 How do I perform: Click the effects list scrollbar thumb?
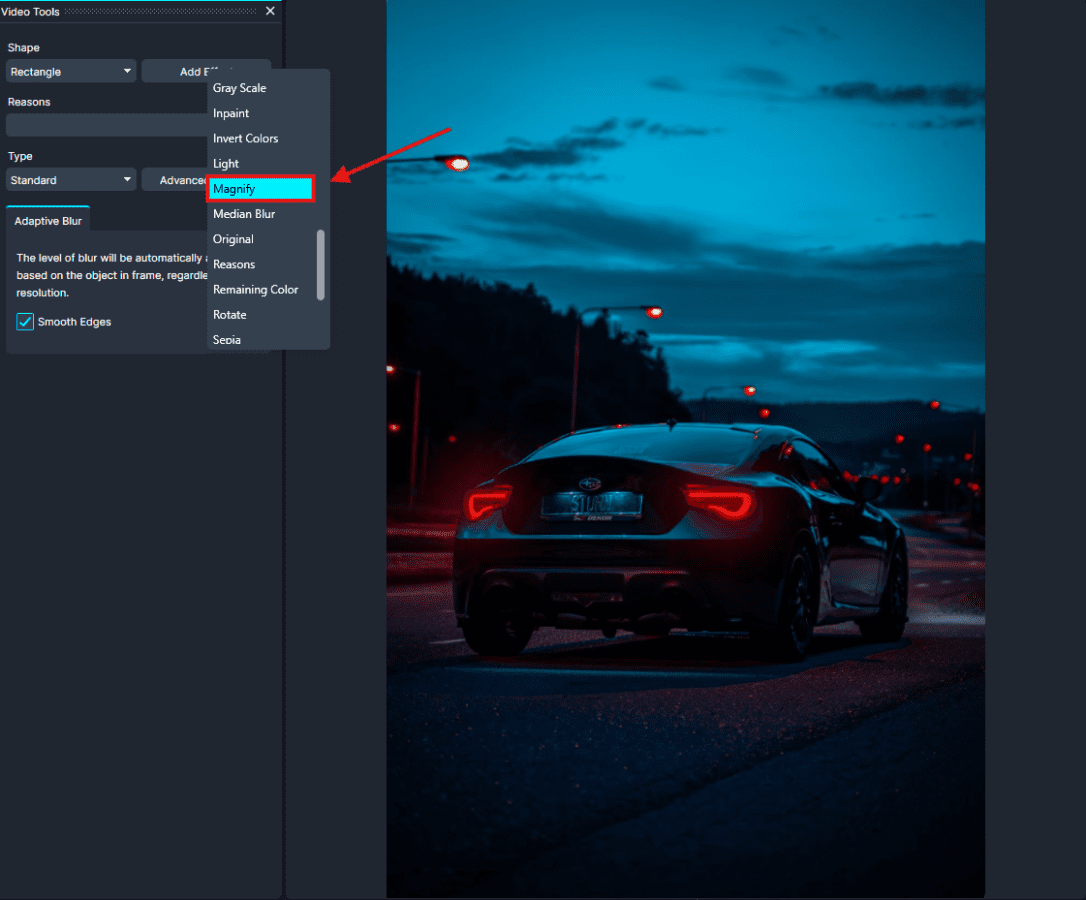[321, 264]
